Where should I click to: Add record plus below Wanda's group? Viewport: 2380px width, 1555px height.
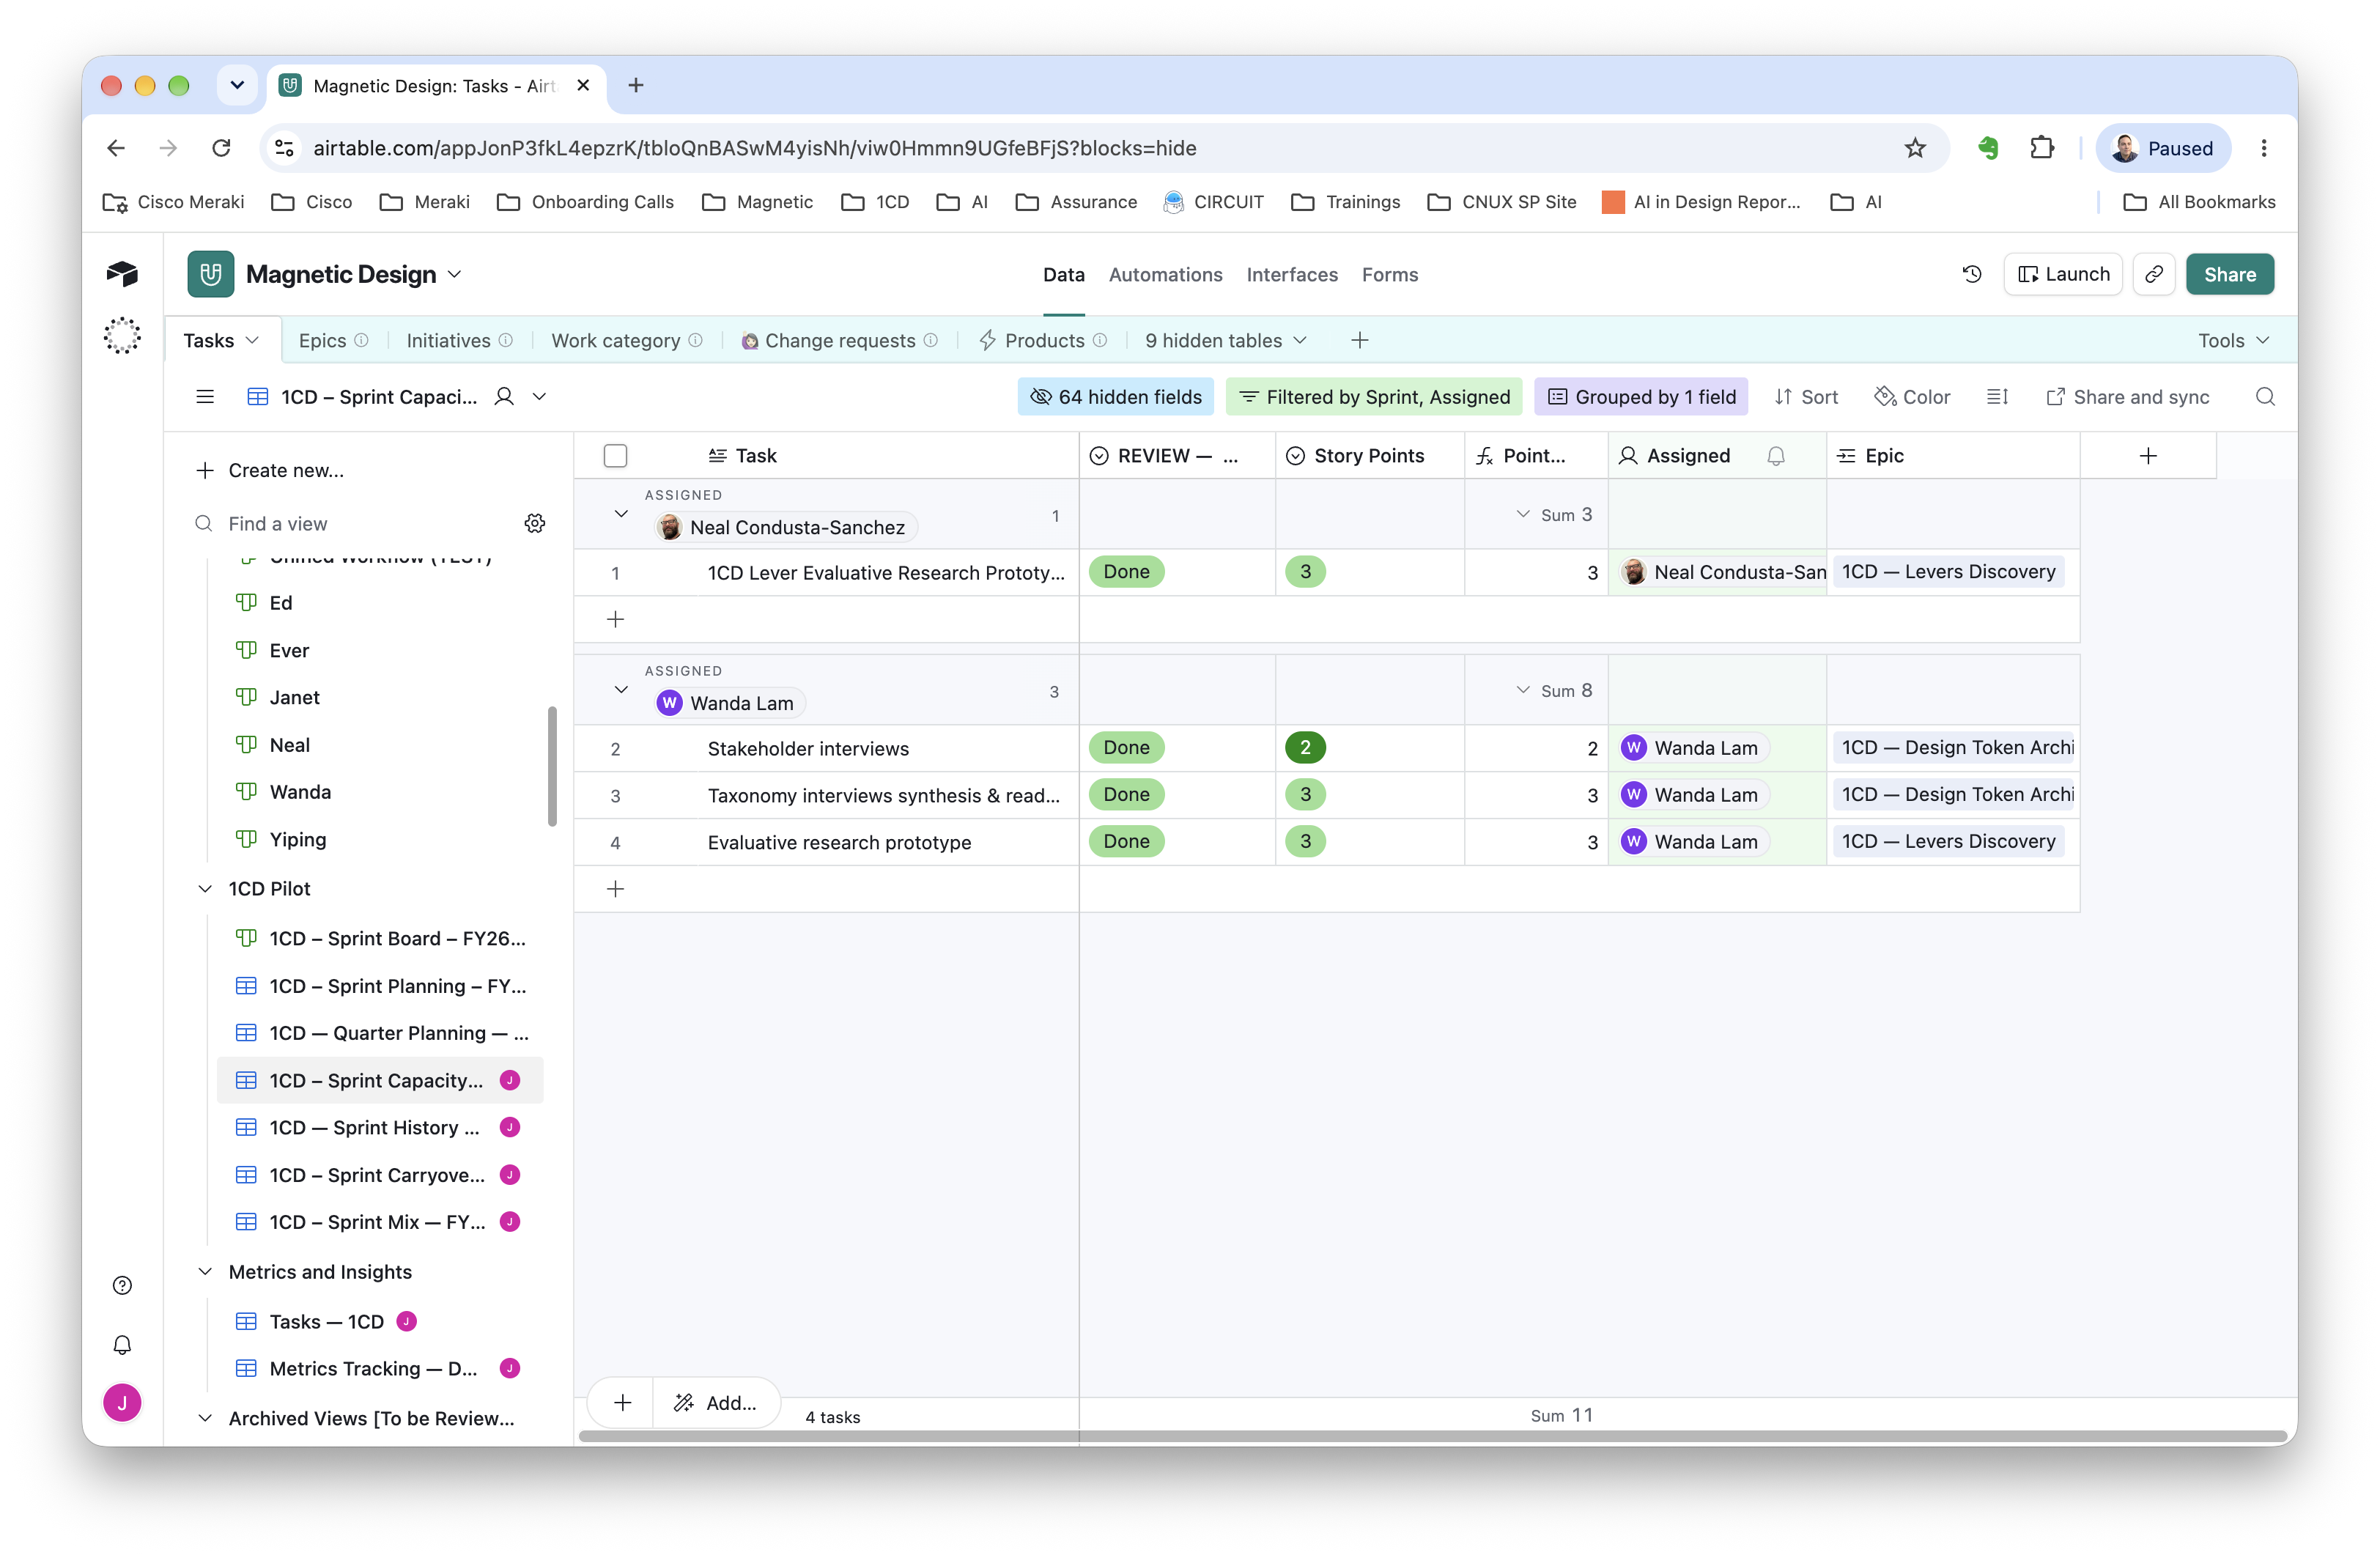[x=615, y=889]
